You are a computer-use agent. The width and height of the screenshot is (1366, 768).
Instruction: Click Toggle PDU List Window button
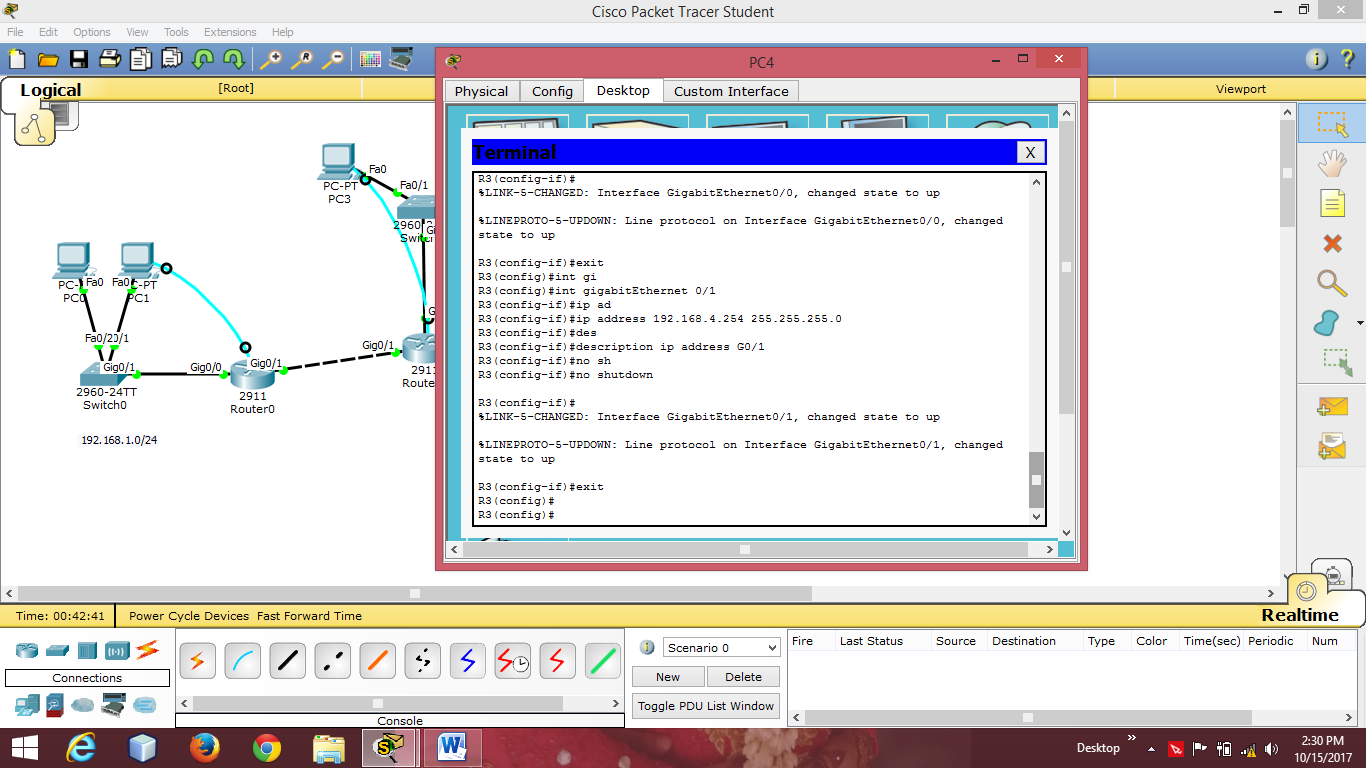click(706, 706)
